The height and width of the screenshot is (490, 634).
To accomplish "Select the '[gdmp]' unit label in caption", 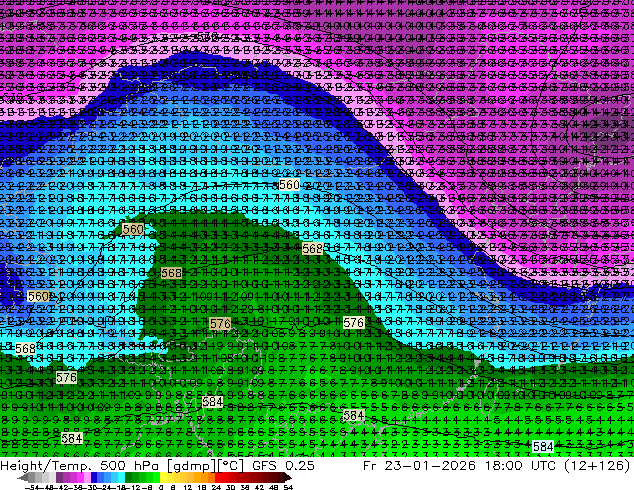I will [x=192, y=466].
